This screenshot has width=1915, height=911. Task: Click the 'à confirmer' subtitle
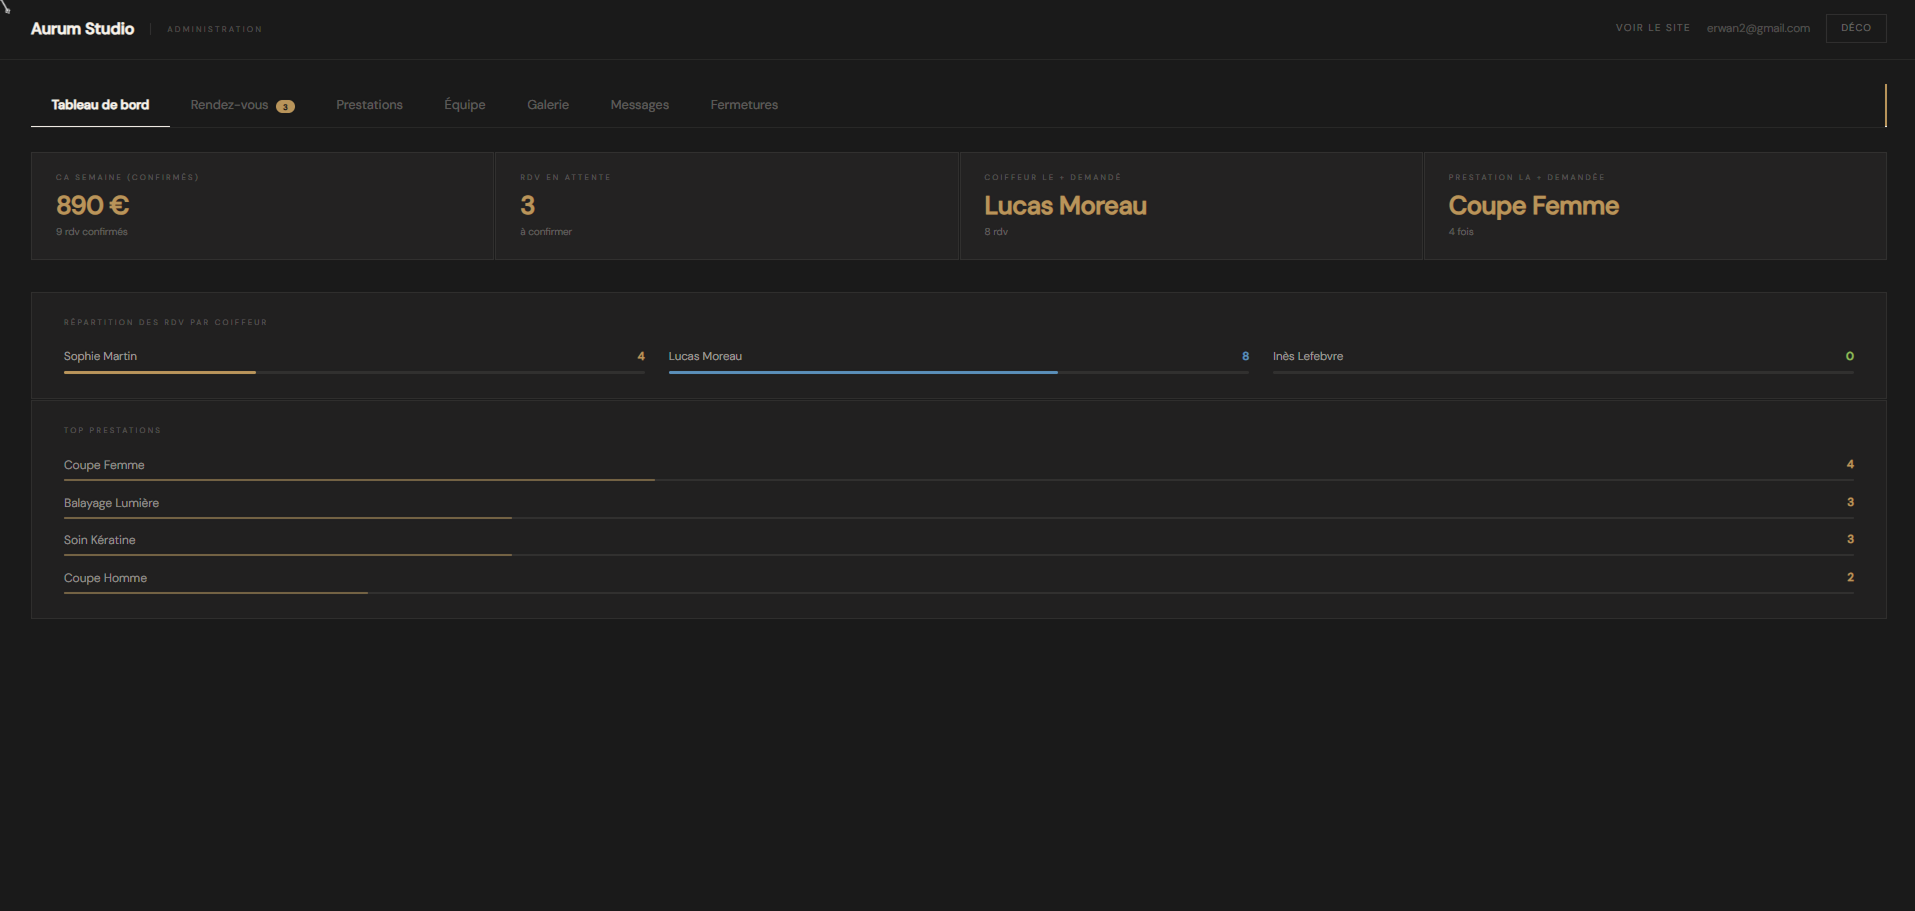546,232
